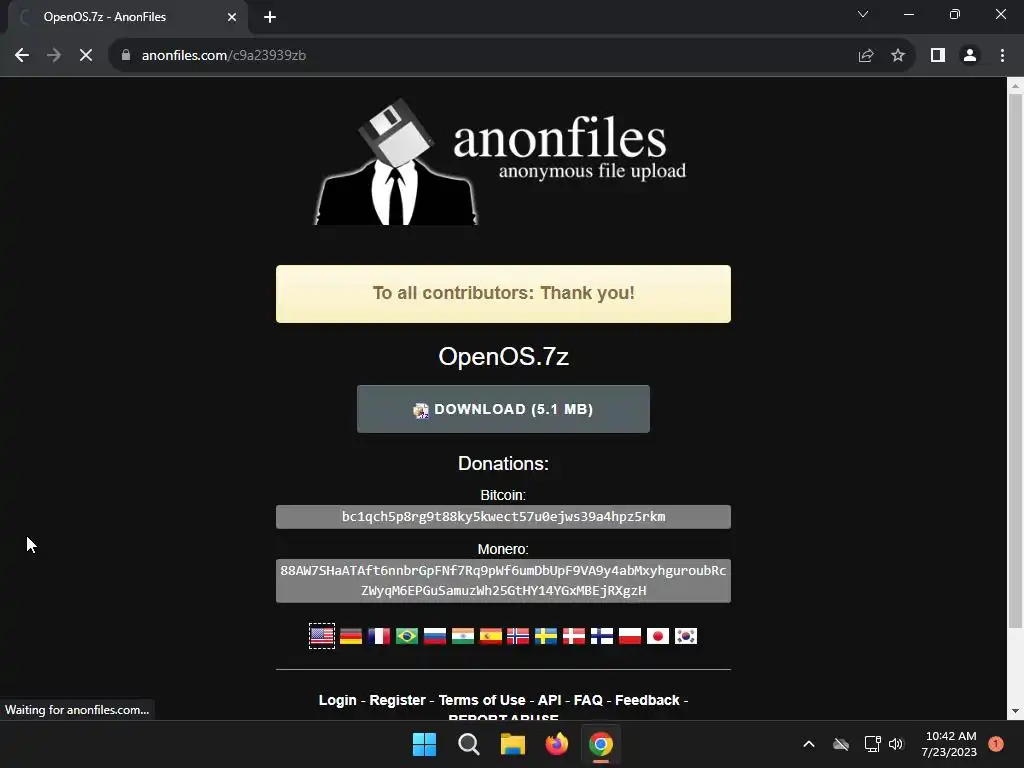Click the Download (5.1 MB) button
This screenshot has width=1024, height=768.
(503, 409)
